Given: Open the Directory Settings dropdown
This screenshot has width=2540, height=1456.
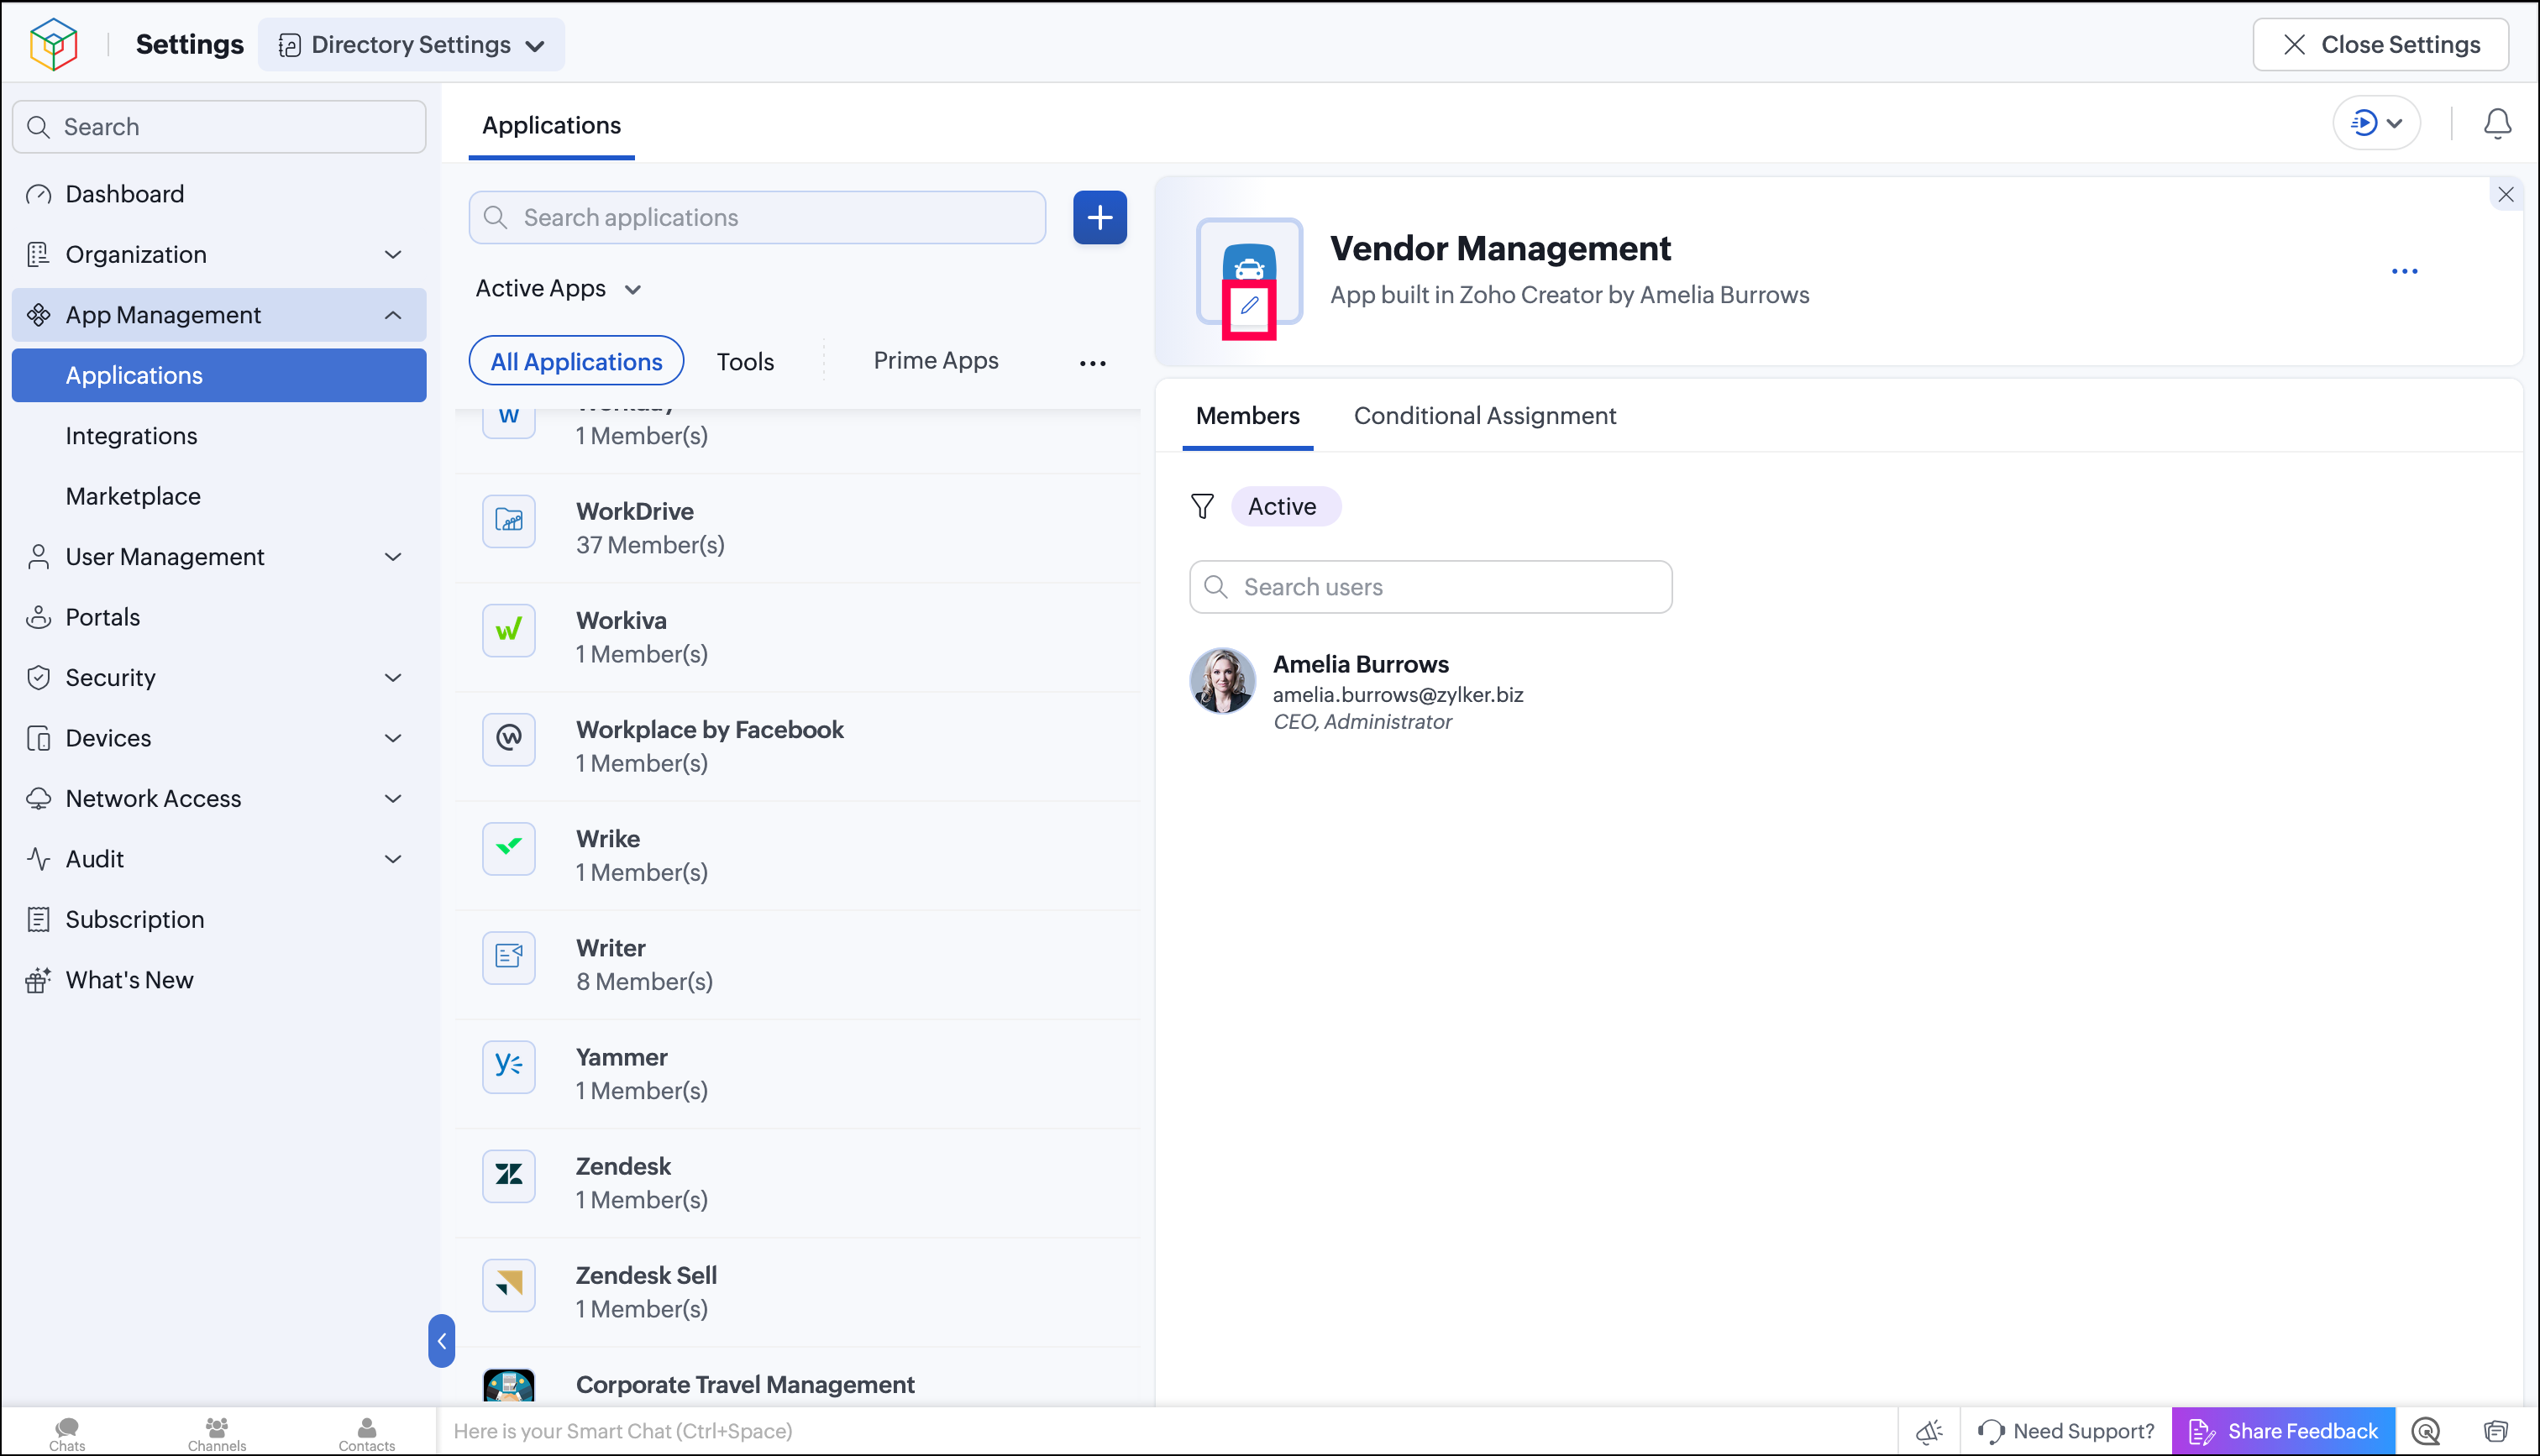Looking at the screenshot, I should [x=411, y=44].
